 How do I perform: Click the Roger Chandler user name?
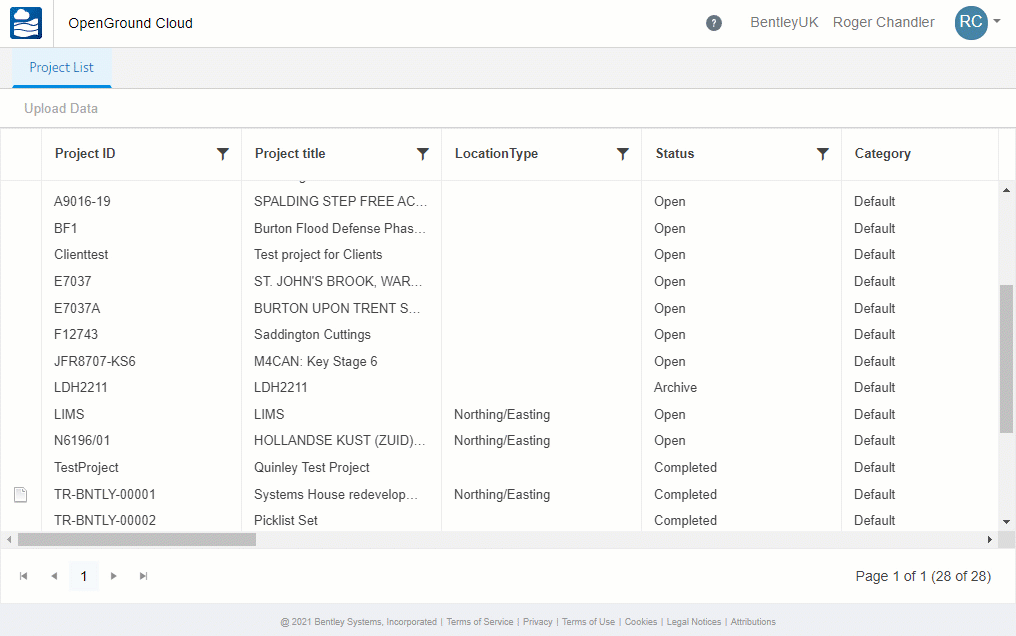point(884,23)
